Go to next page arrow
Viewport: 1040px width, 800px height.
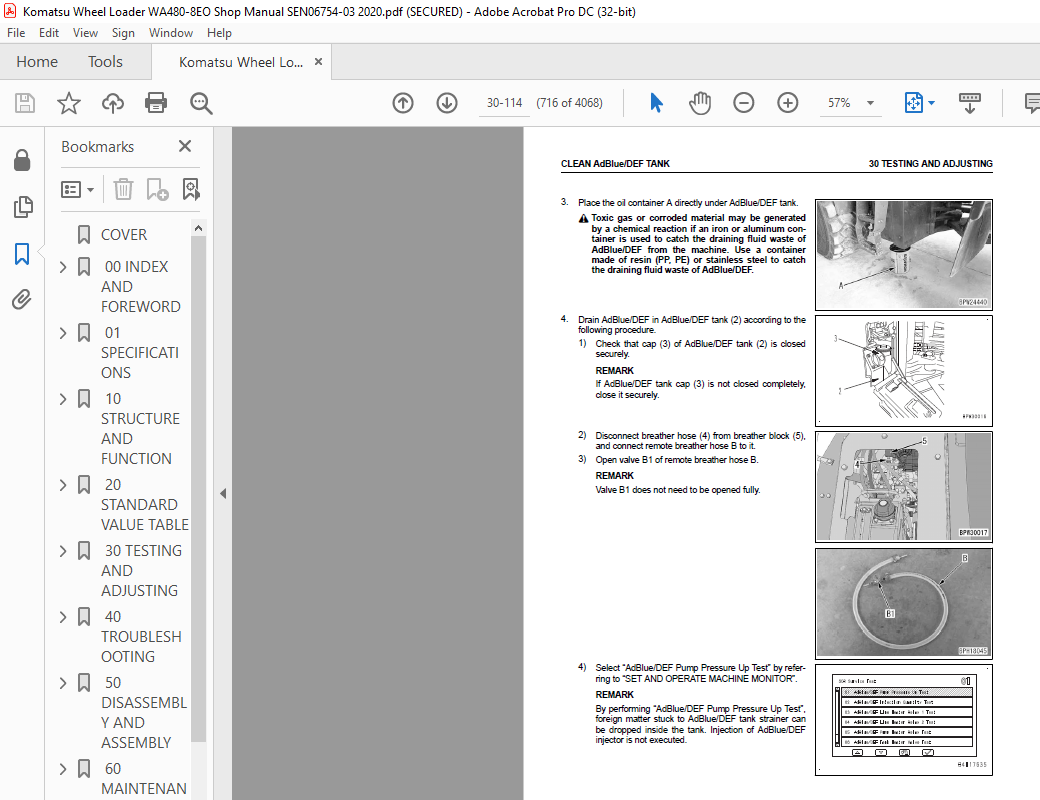click(447, 103)
